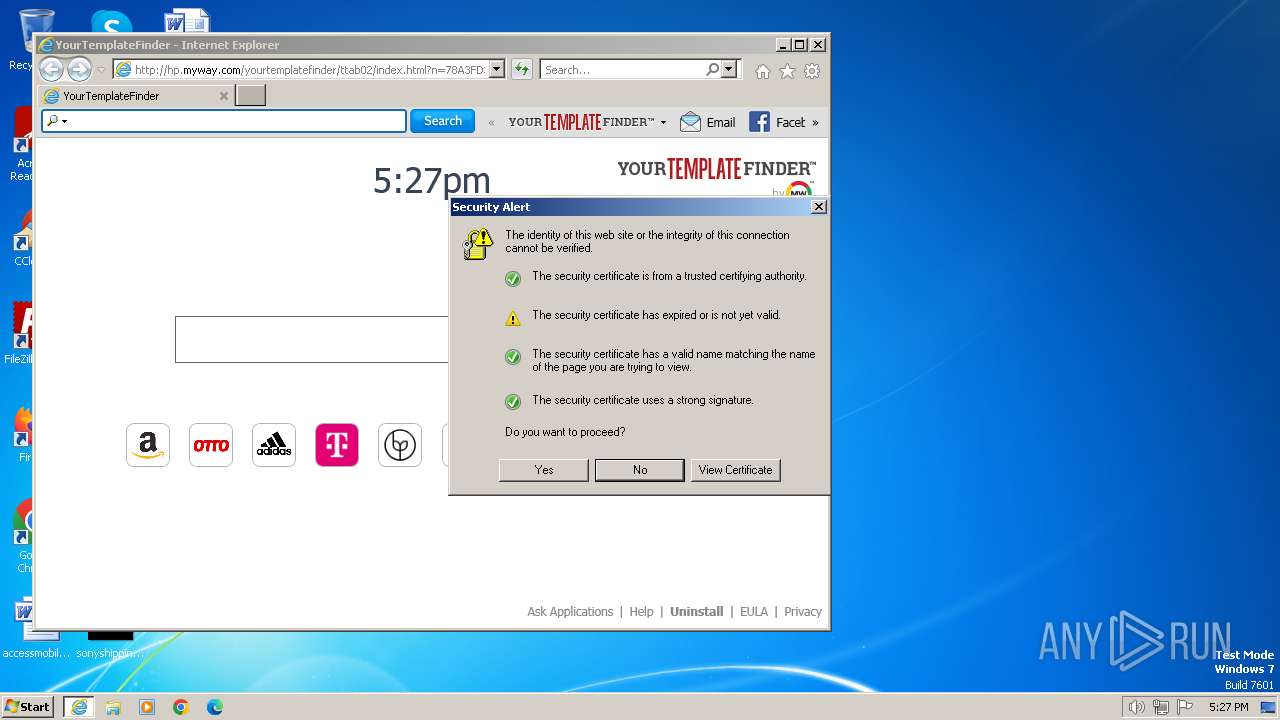Open the IE Home icon
This screenshot has width=1280, height=720.
point(763,71)
